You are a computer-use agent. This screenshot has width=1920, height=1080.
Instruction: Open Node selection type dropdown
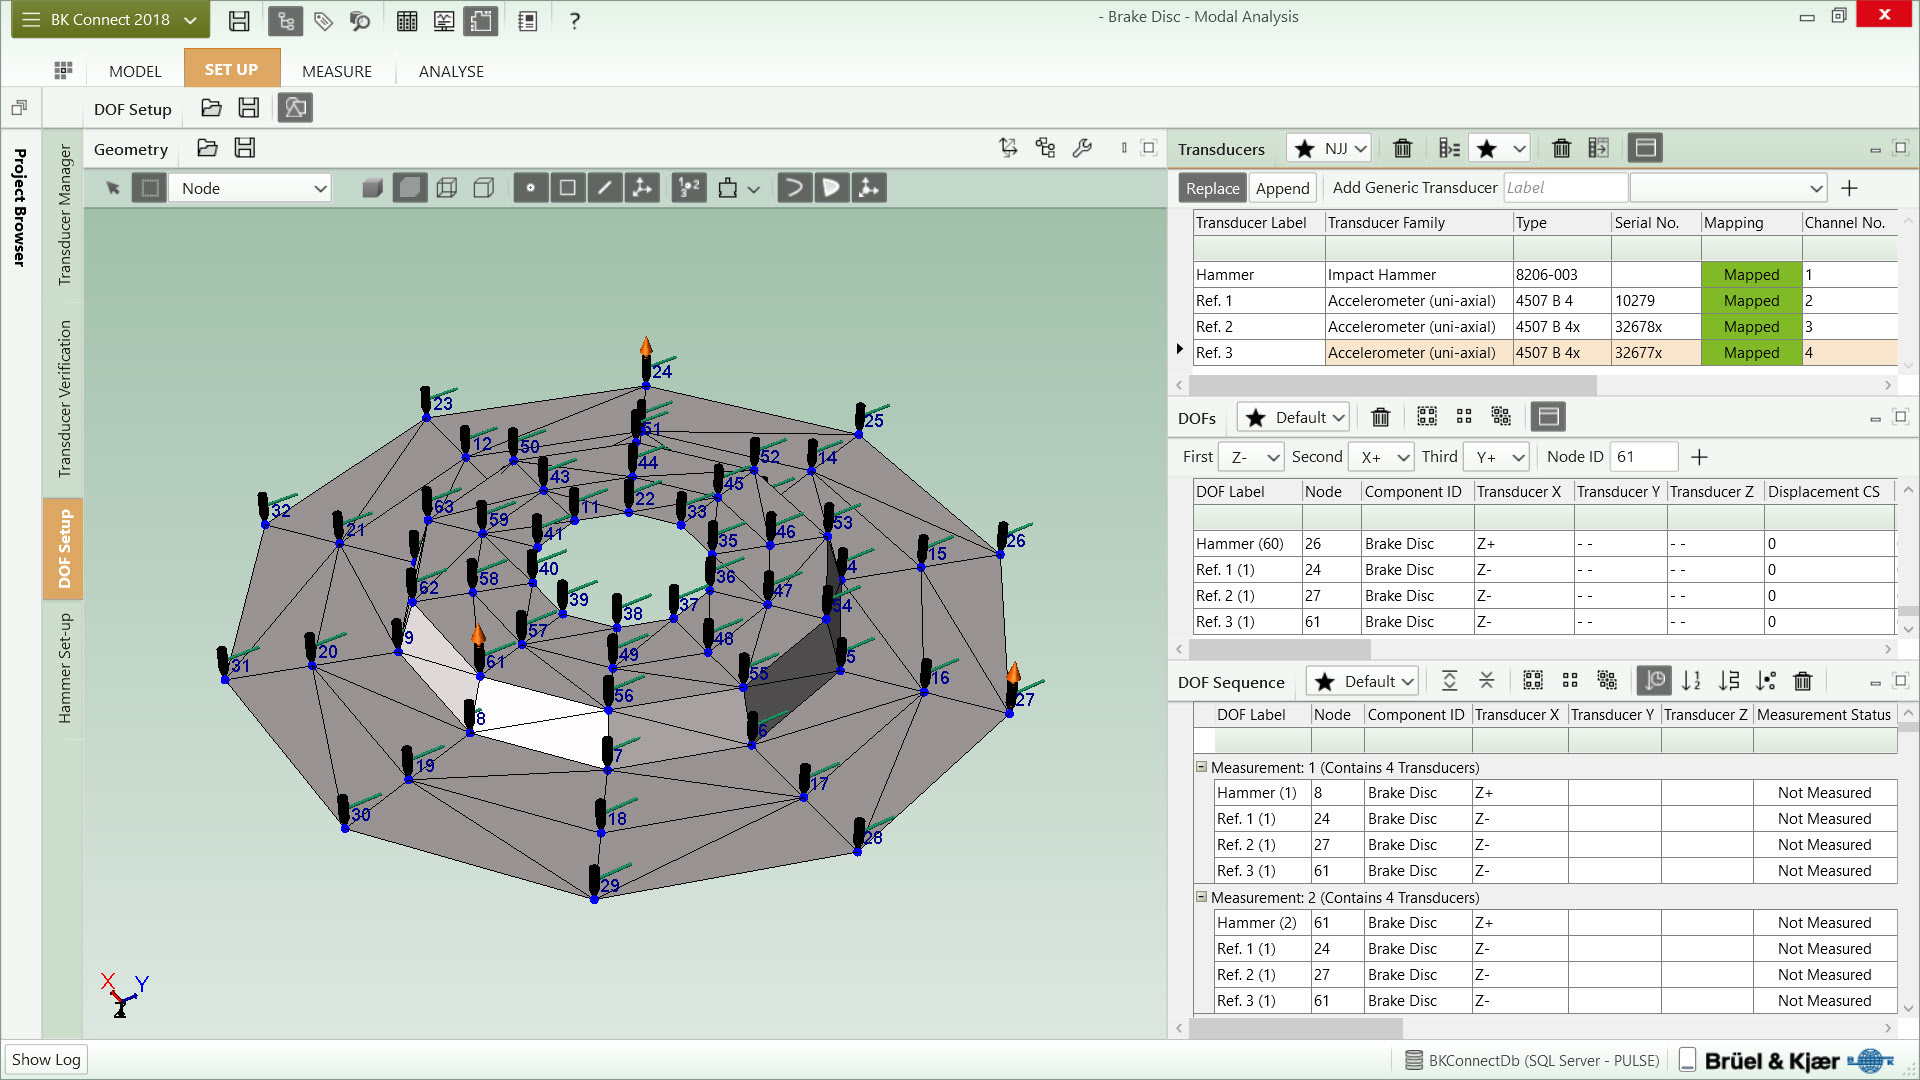coord(251,188)
